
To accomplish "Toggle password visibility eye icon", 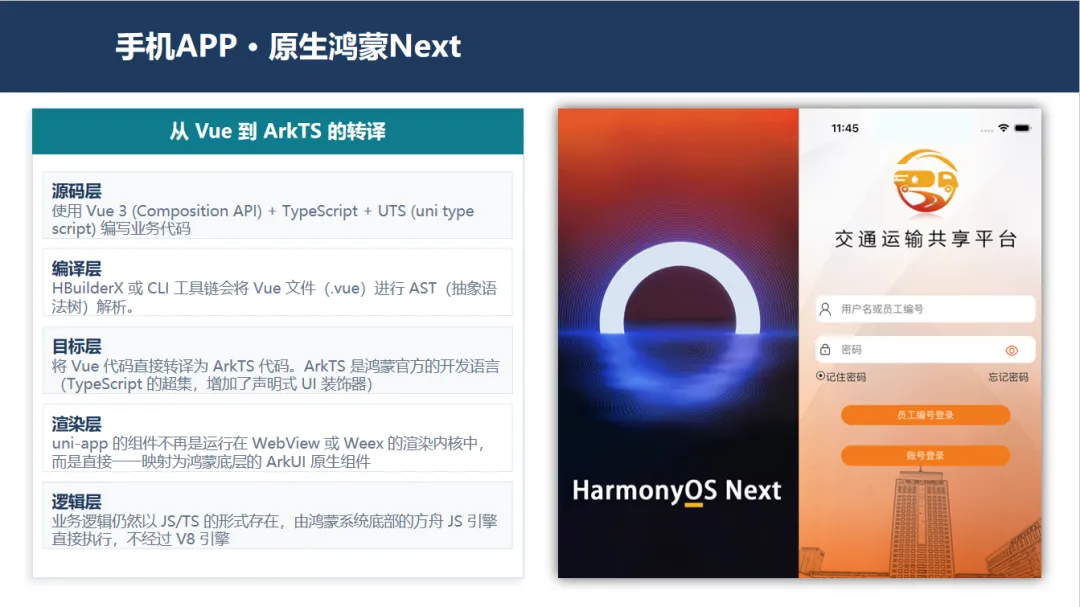I will click(x=1012, y=350).
